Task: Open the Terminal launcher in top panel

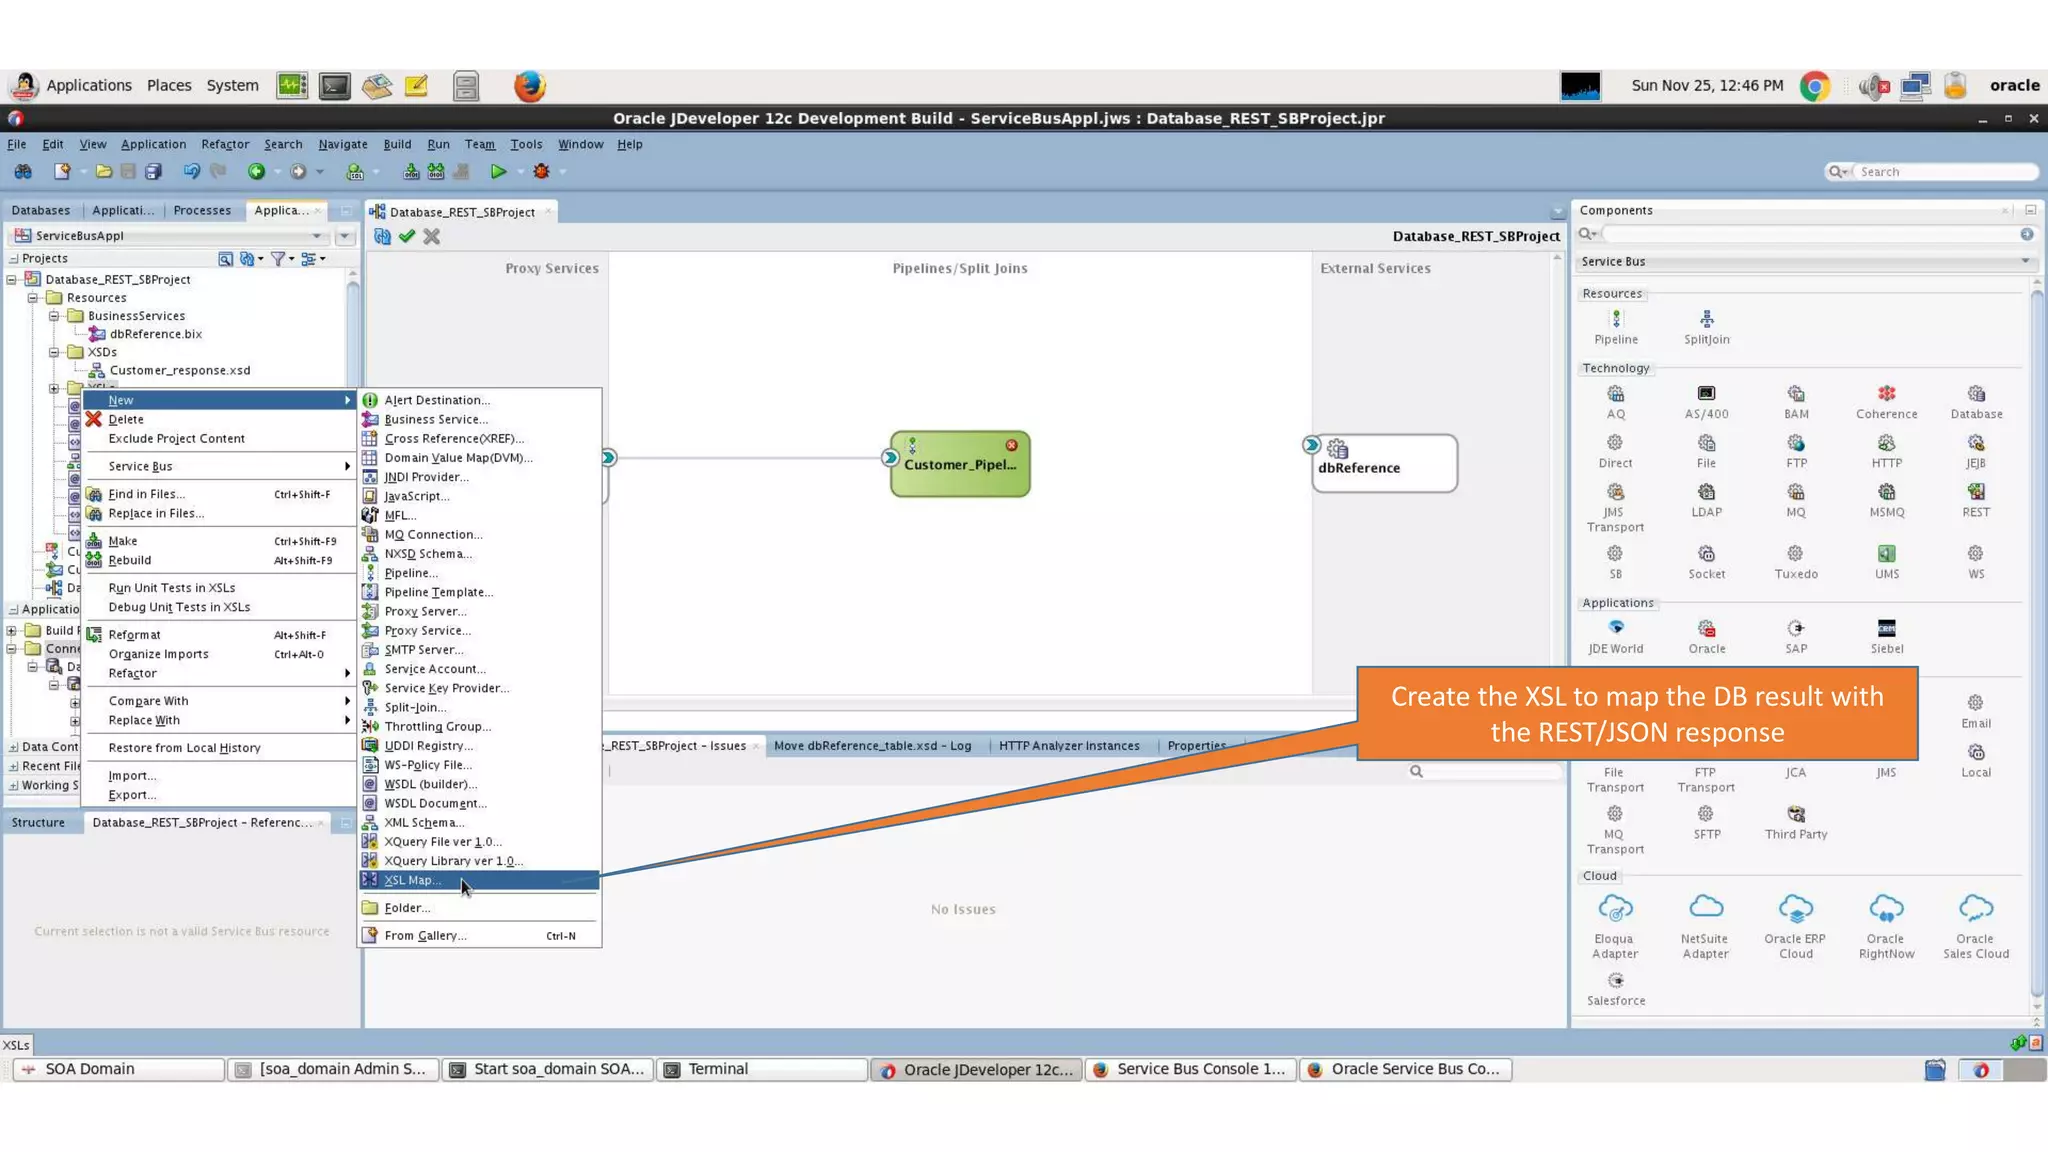Action: pos(335,86)
